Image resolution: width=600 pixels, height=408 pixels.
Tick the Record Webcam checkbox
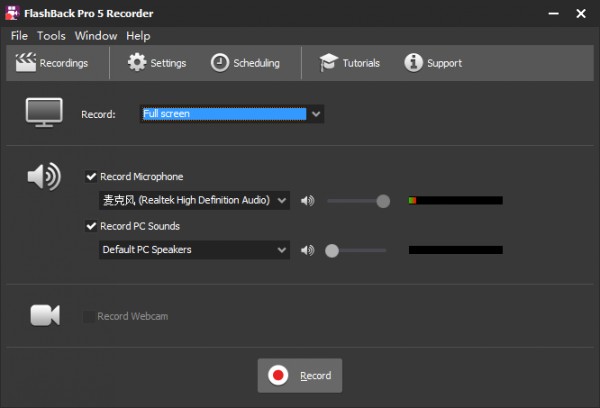89,317
